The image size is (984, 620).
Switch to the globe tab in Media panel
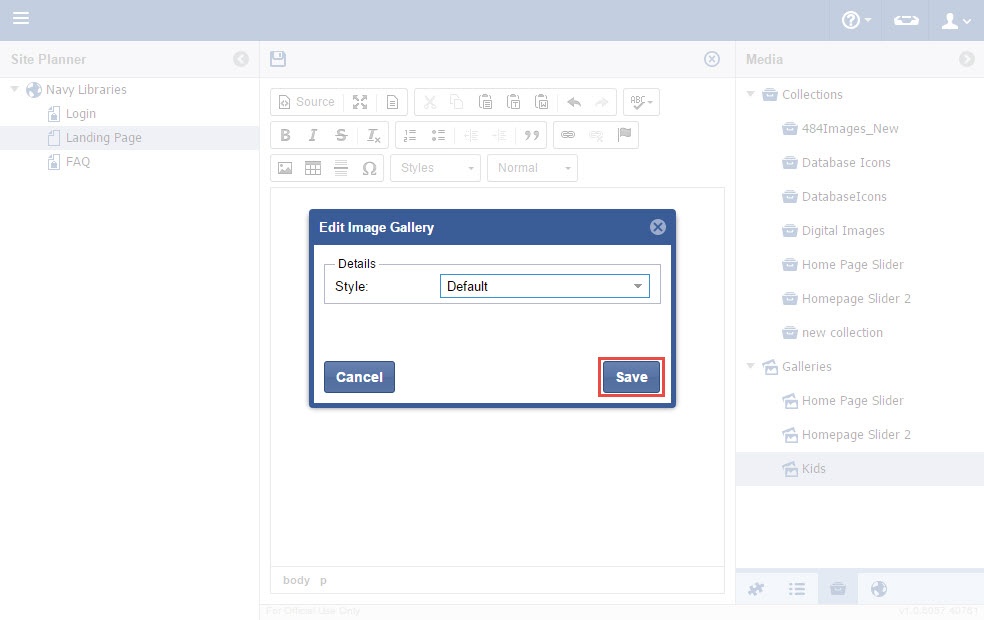[x=879, y=589]
